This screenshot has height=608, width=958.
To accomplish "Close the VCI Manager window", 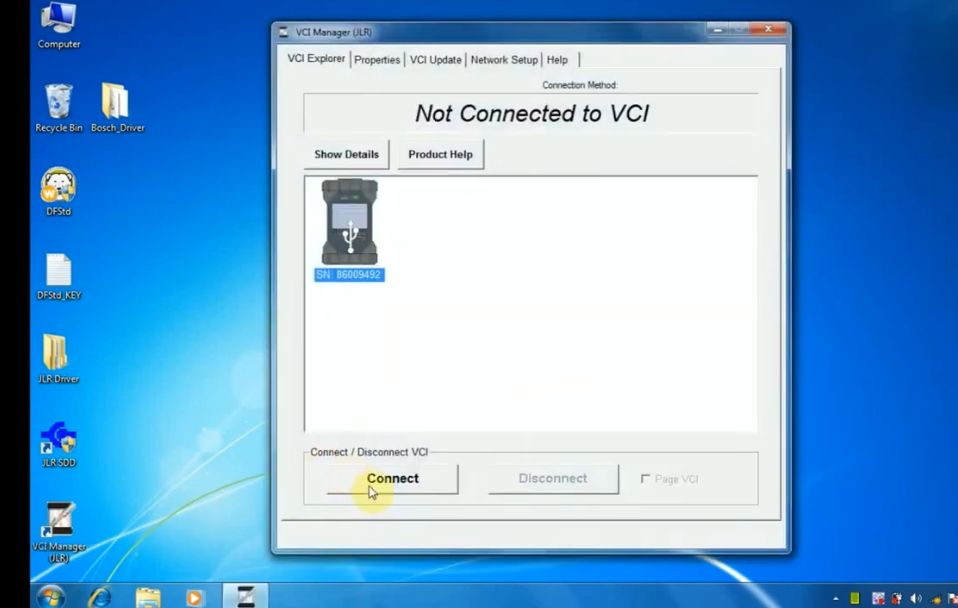I will 769,29.
